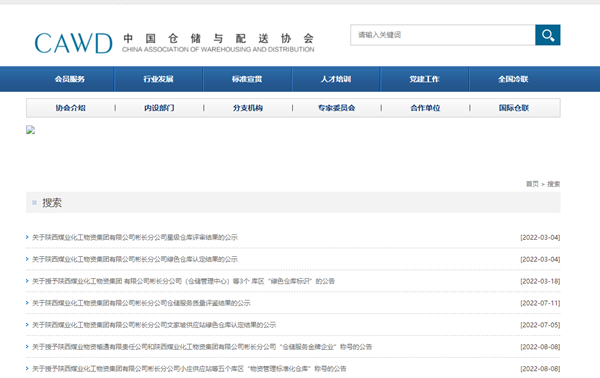Click the date [2022-07-11]
This screenshot has width=600, height=378.
click(540, 303)
